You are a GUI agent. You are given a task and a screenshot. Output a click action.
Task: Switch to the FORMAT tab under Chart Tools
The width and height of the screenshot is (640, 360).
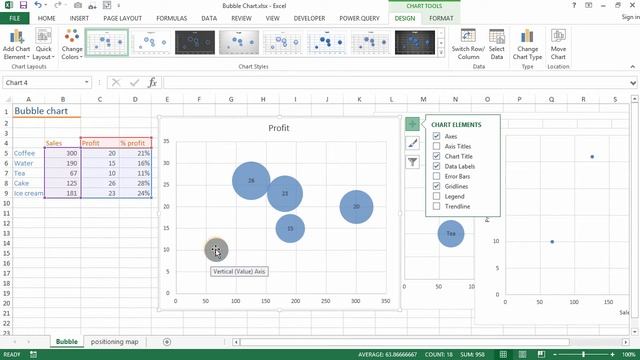pyautogui.click(x=441, y=18)
